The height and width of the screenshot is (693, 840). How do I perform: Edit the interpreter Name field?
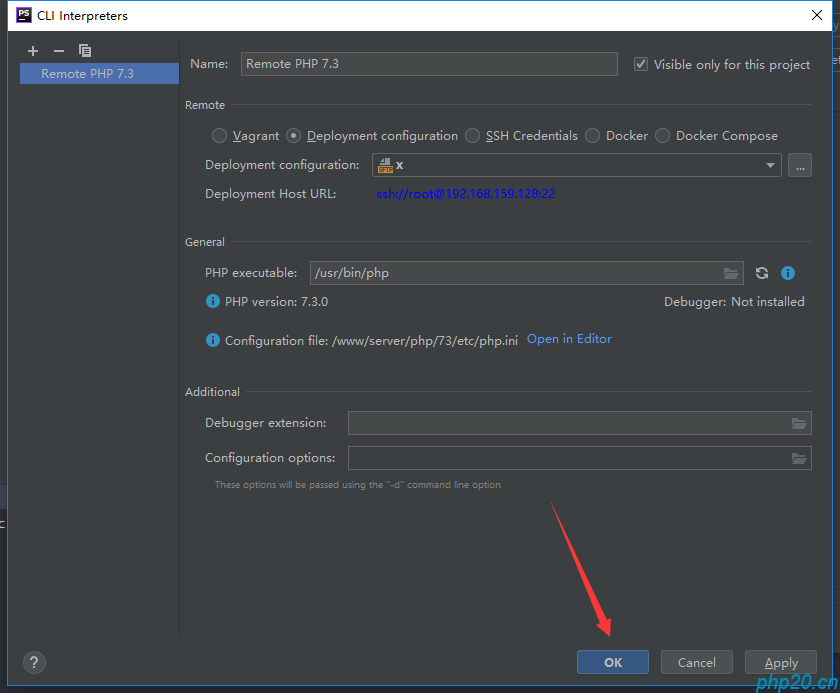pos(429,64)
